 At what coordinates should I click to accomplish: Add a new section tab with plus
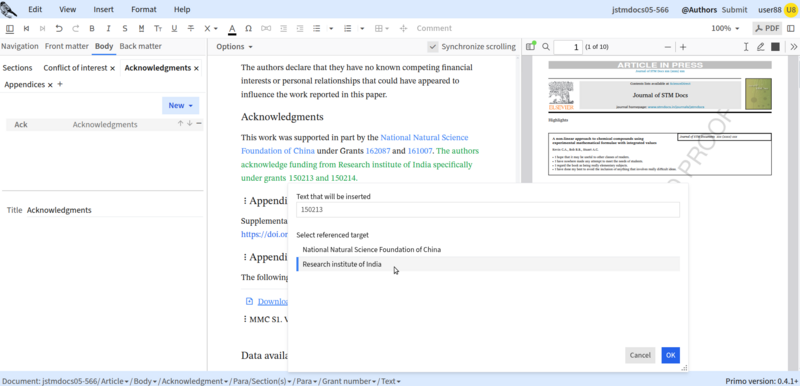pos(60,85)
